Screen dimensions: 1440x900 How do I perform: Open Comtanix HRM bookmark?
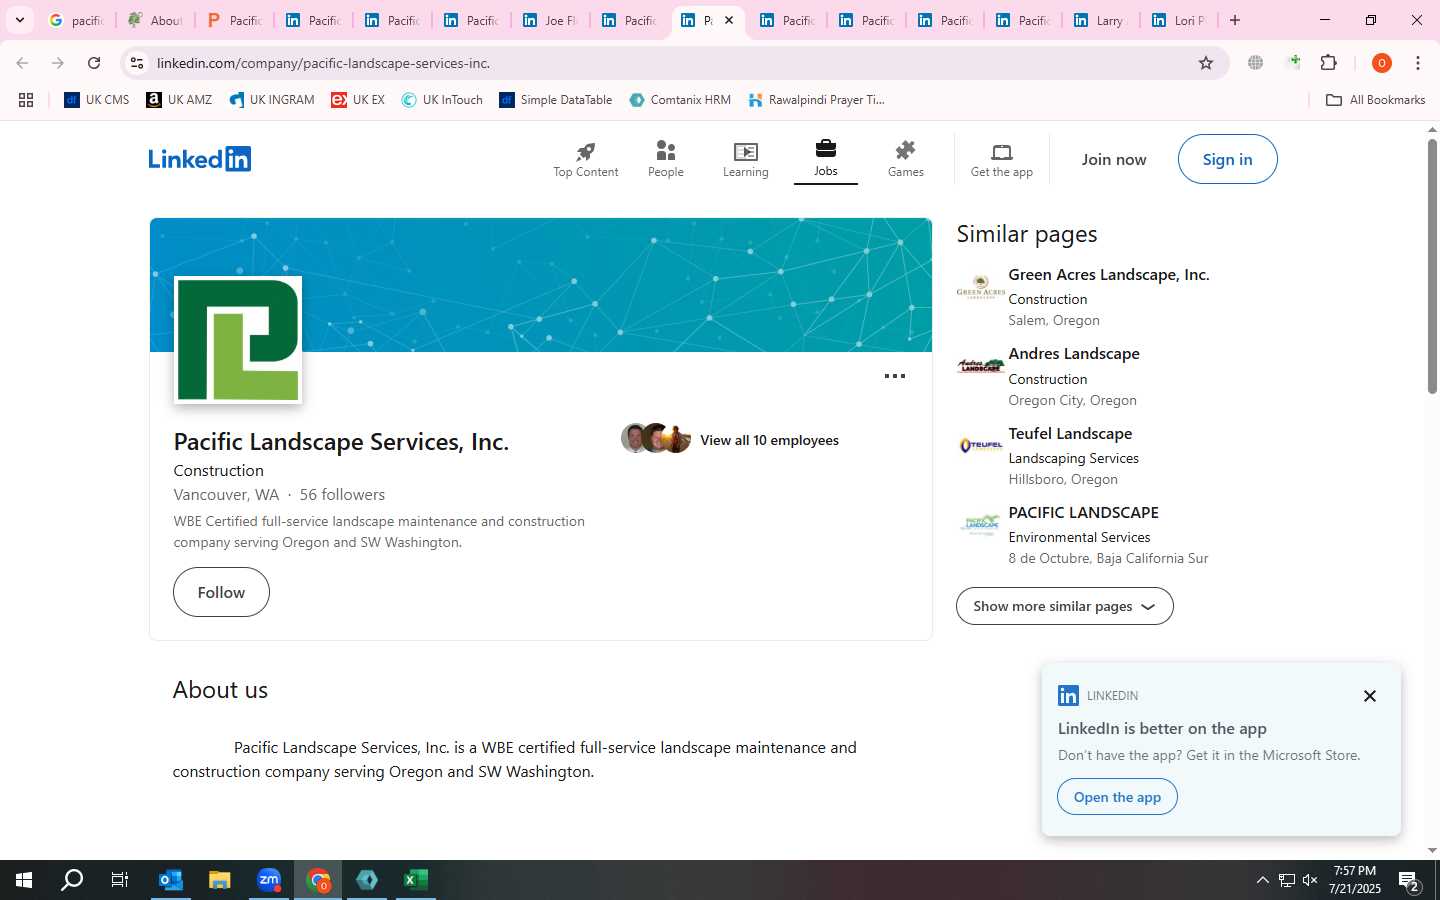coord(680,100)
